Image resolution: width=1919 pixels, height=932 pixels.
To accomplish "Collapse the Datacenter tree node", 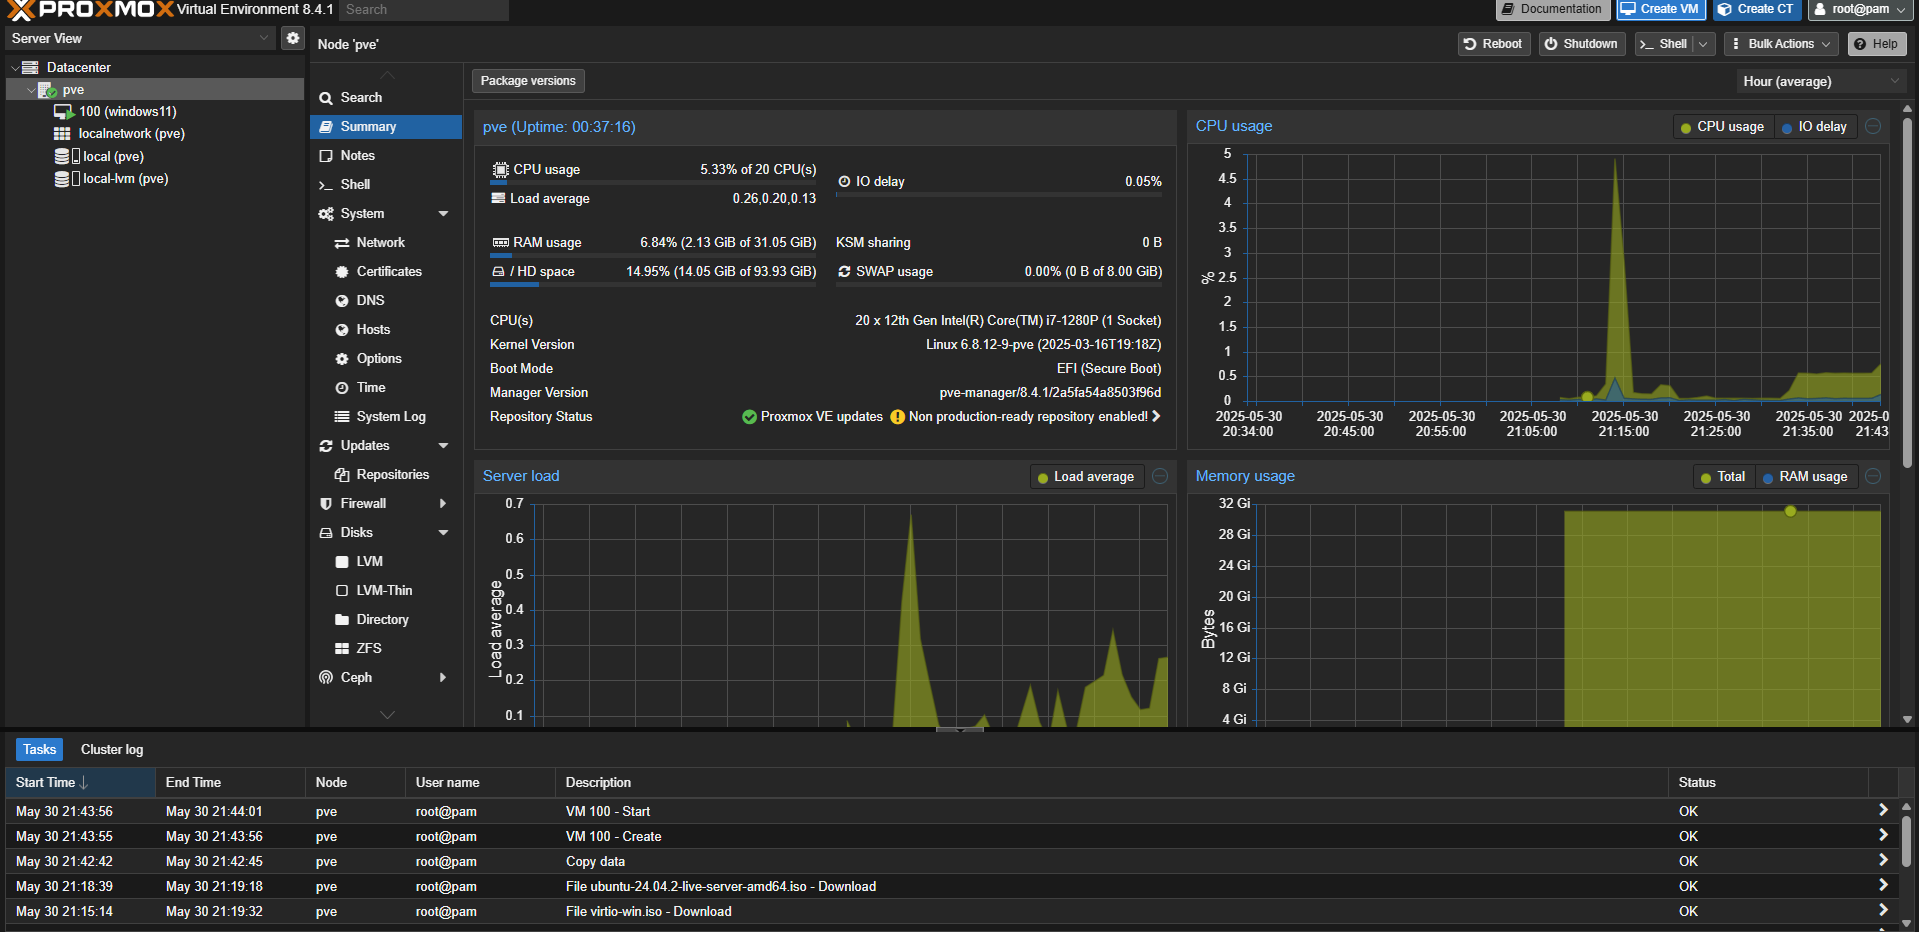I will (x=15, y=67).
